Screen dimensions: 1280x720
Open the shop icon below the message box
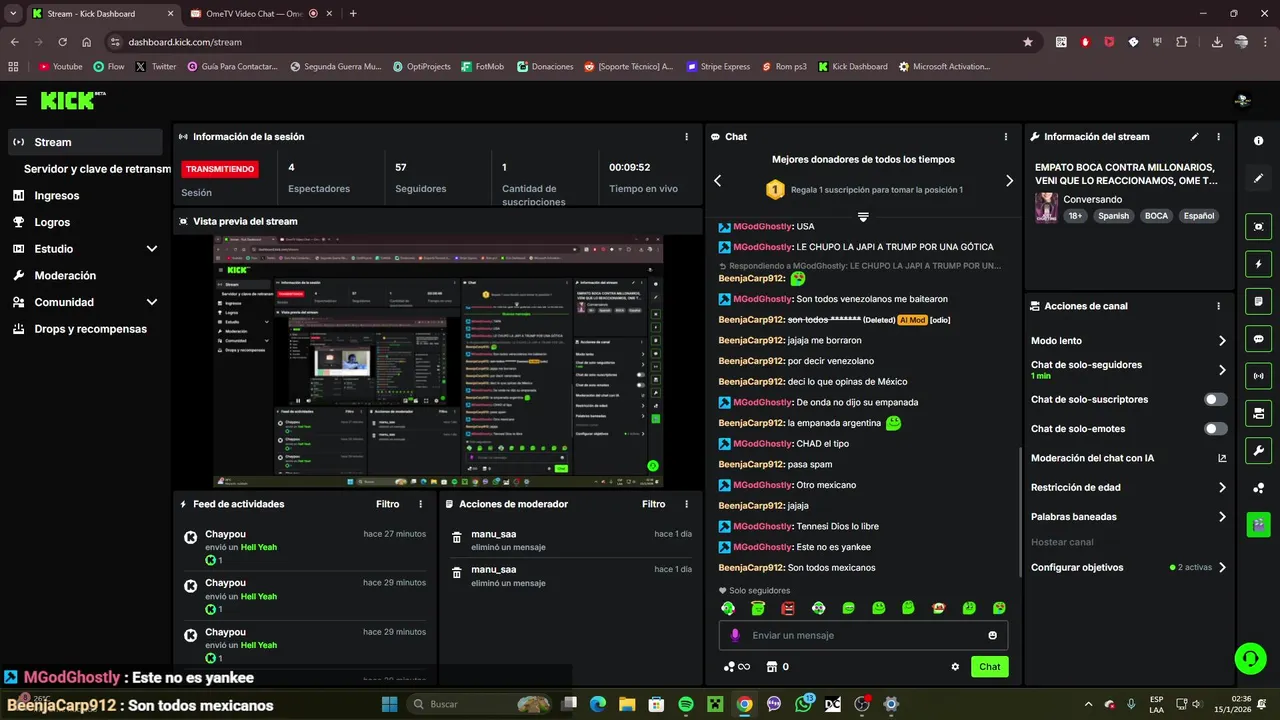pos(771,667)
